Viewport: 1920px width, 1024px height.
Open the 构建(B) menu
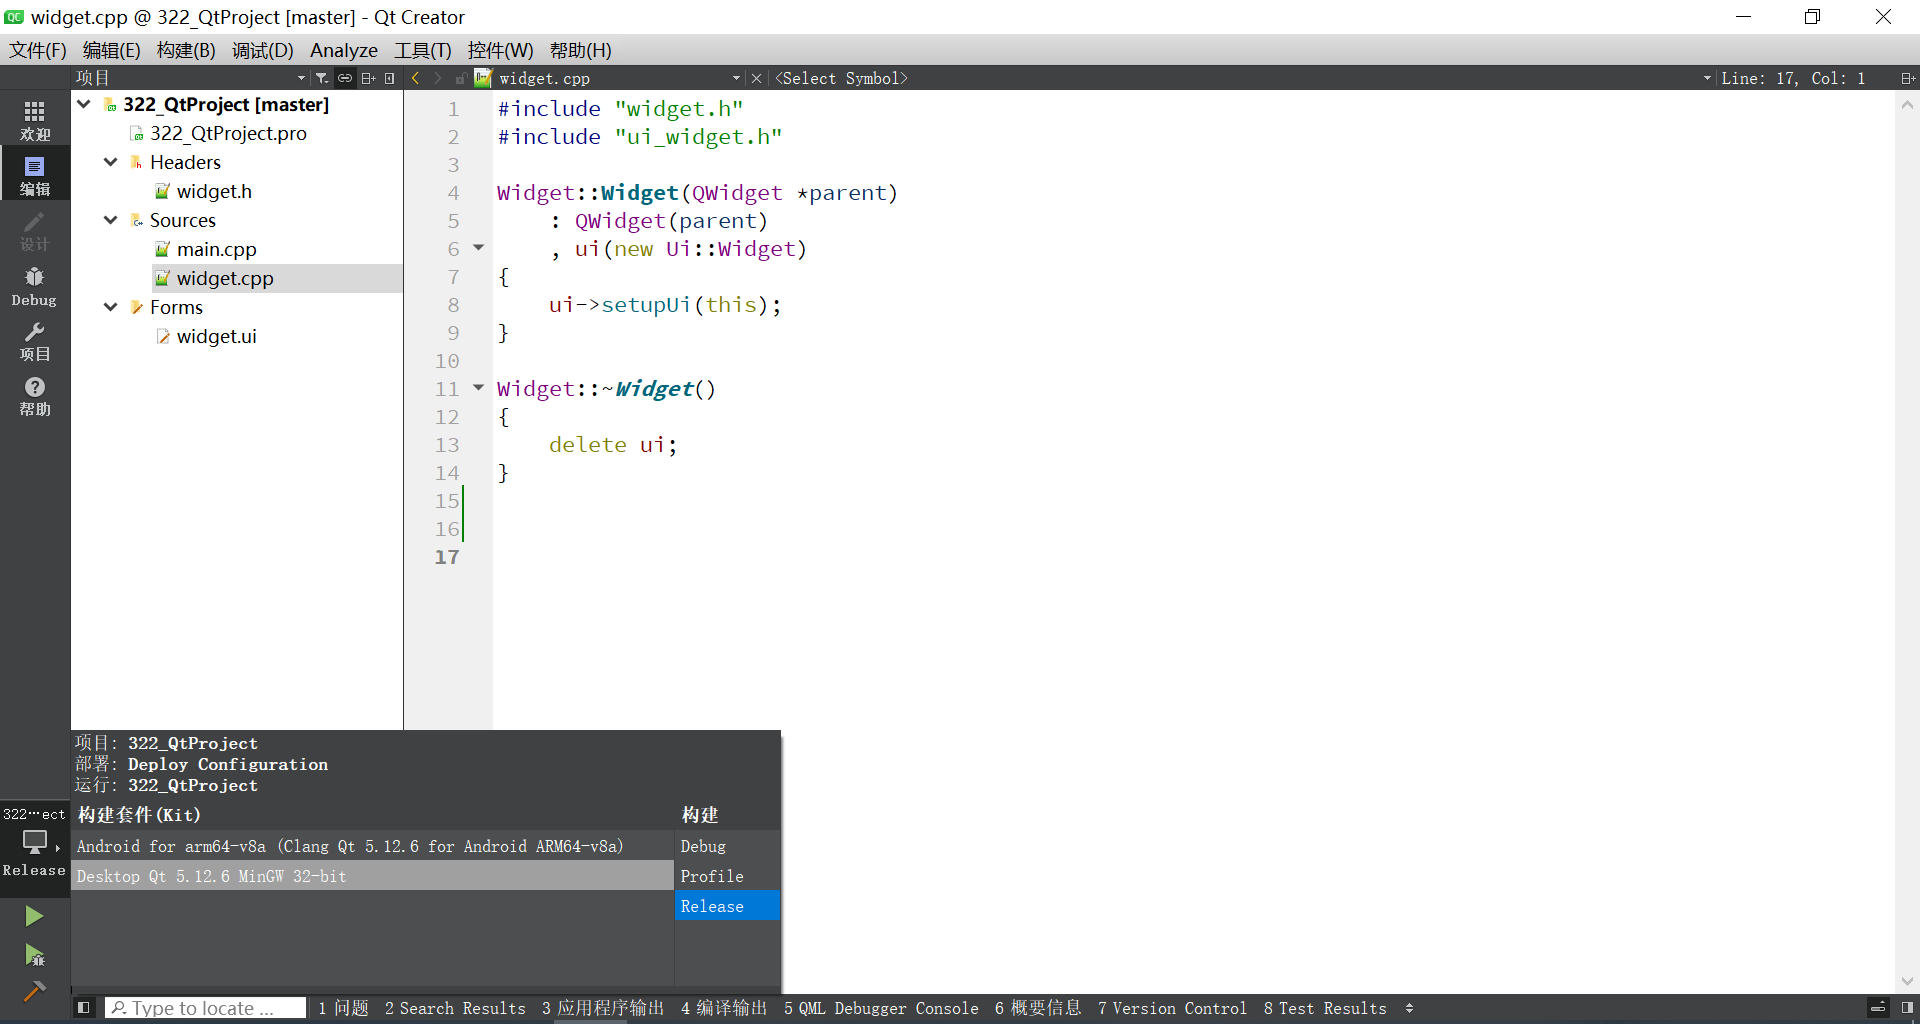(186, 50)
